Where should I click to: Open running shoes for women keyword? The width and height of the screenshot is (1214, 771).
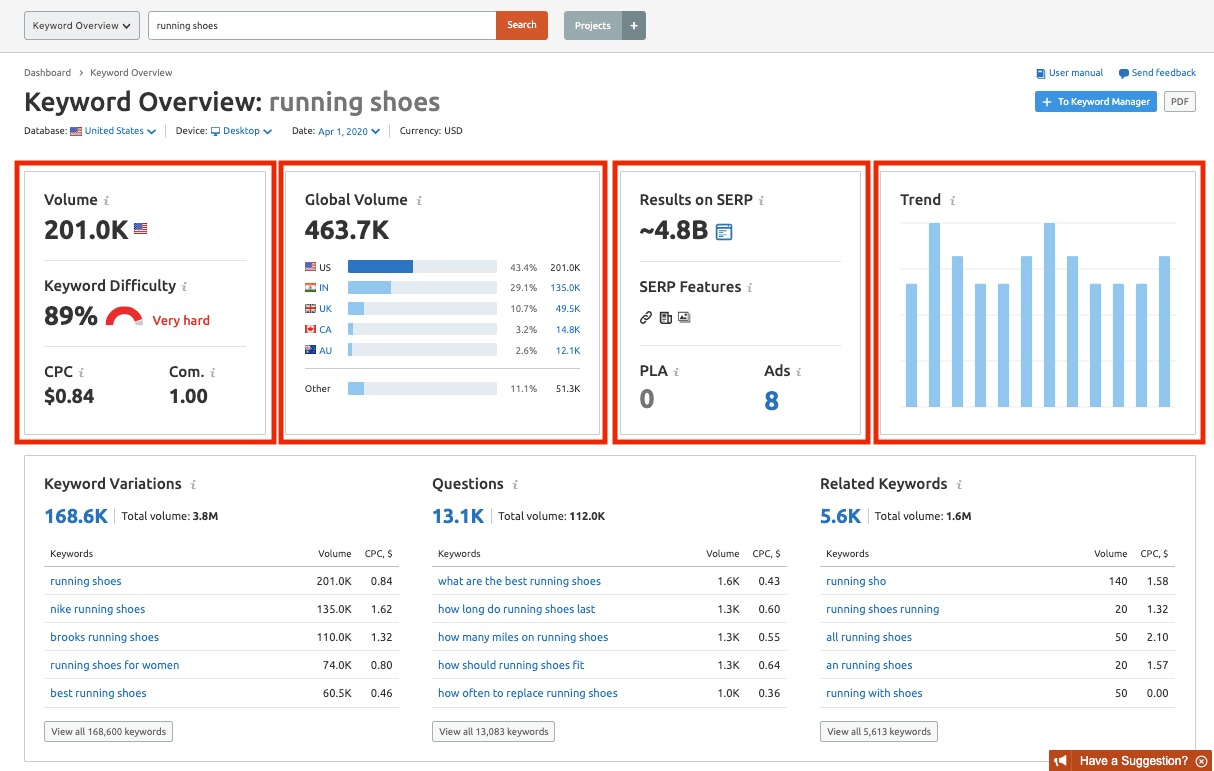(x=115, y=665)
